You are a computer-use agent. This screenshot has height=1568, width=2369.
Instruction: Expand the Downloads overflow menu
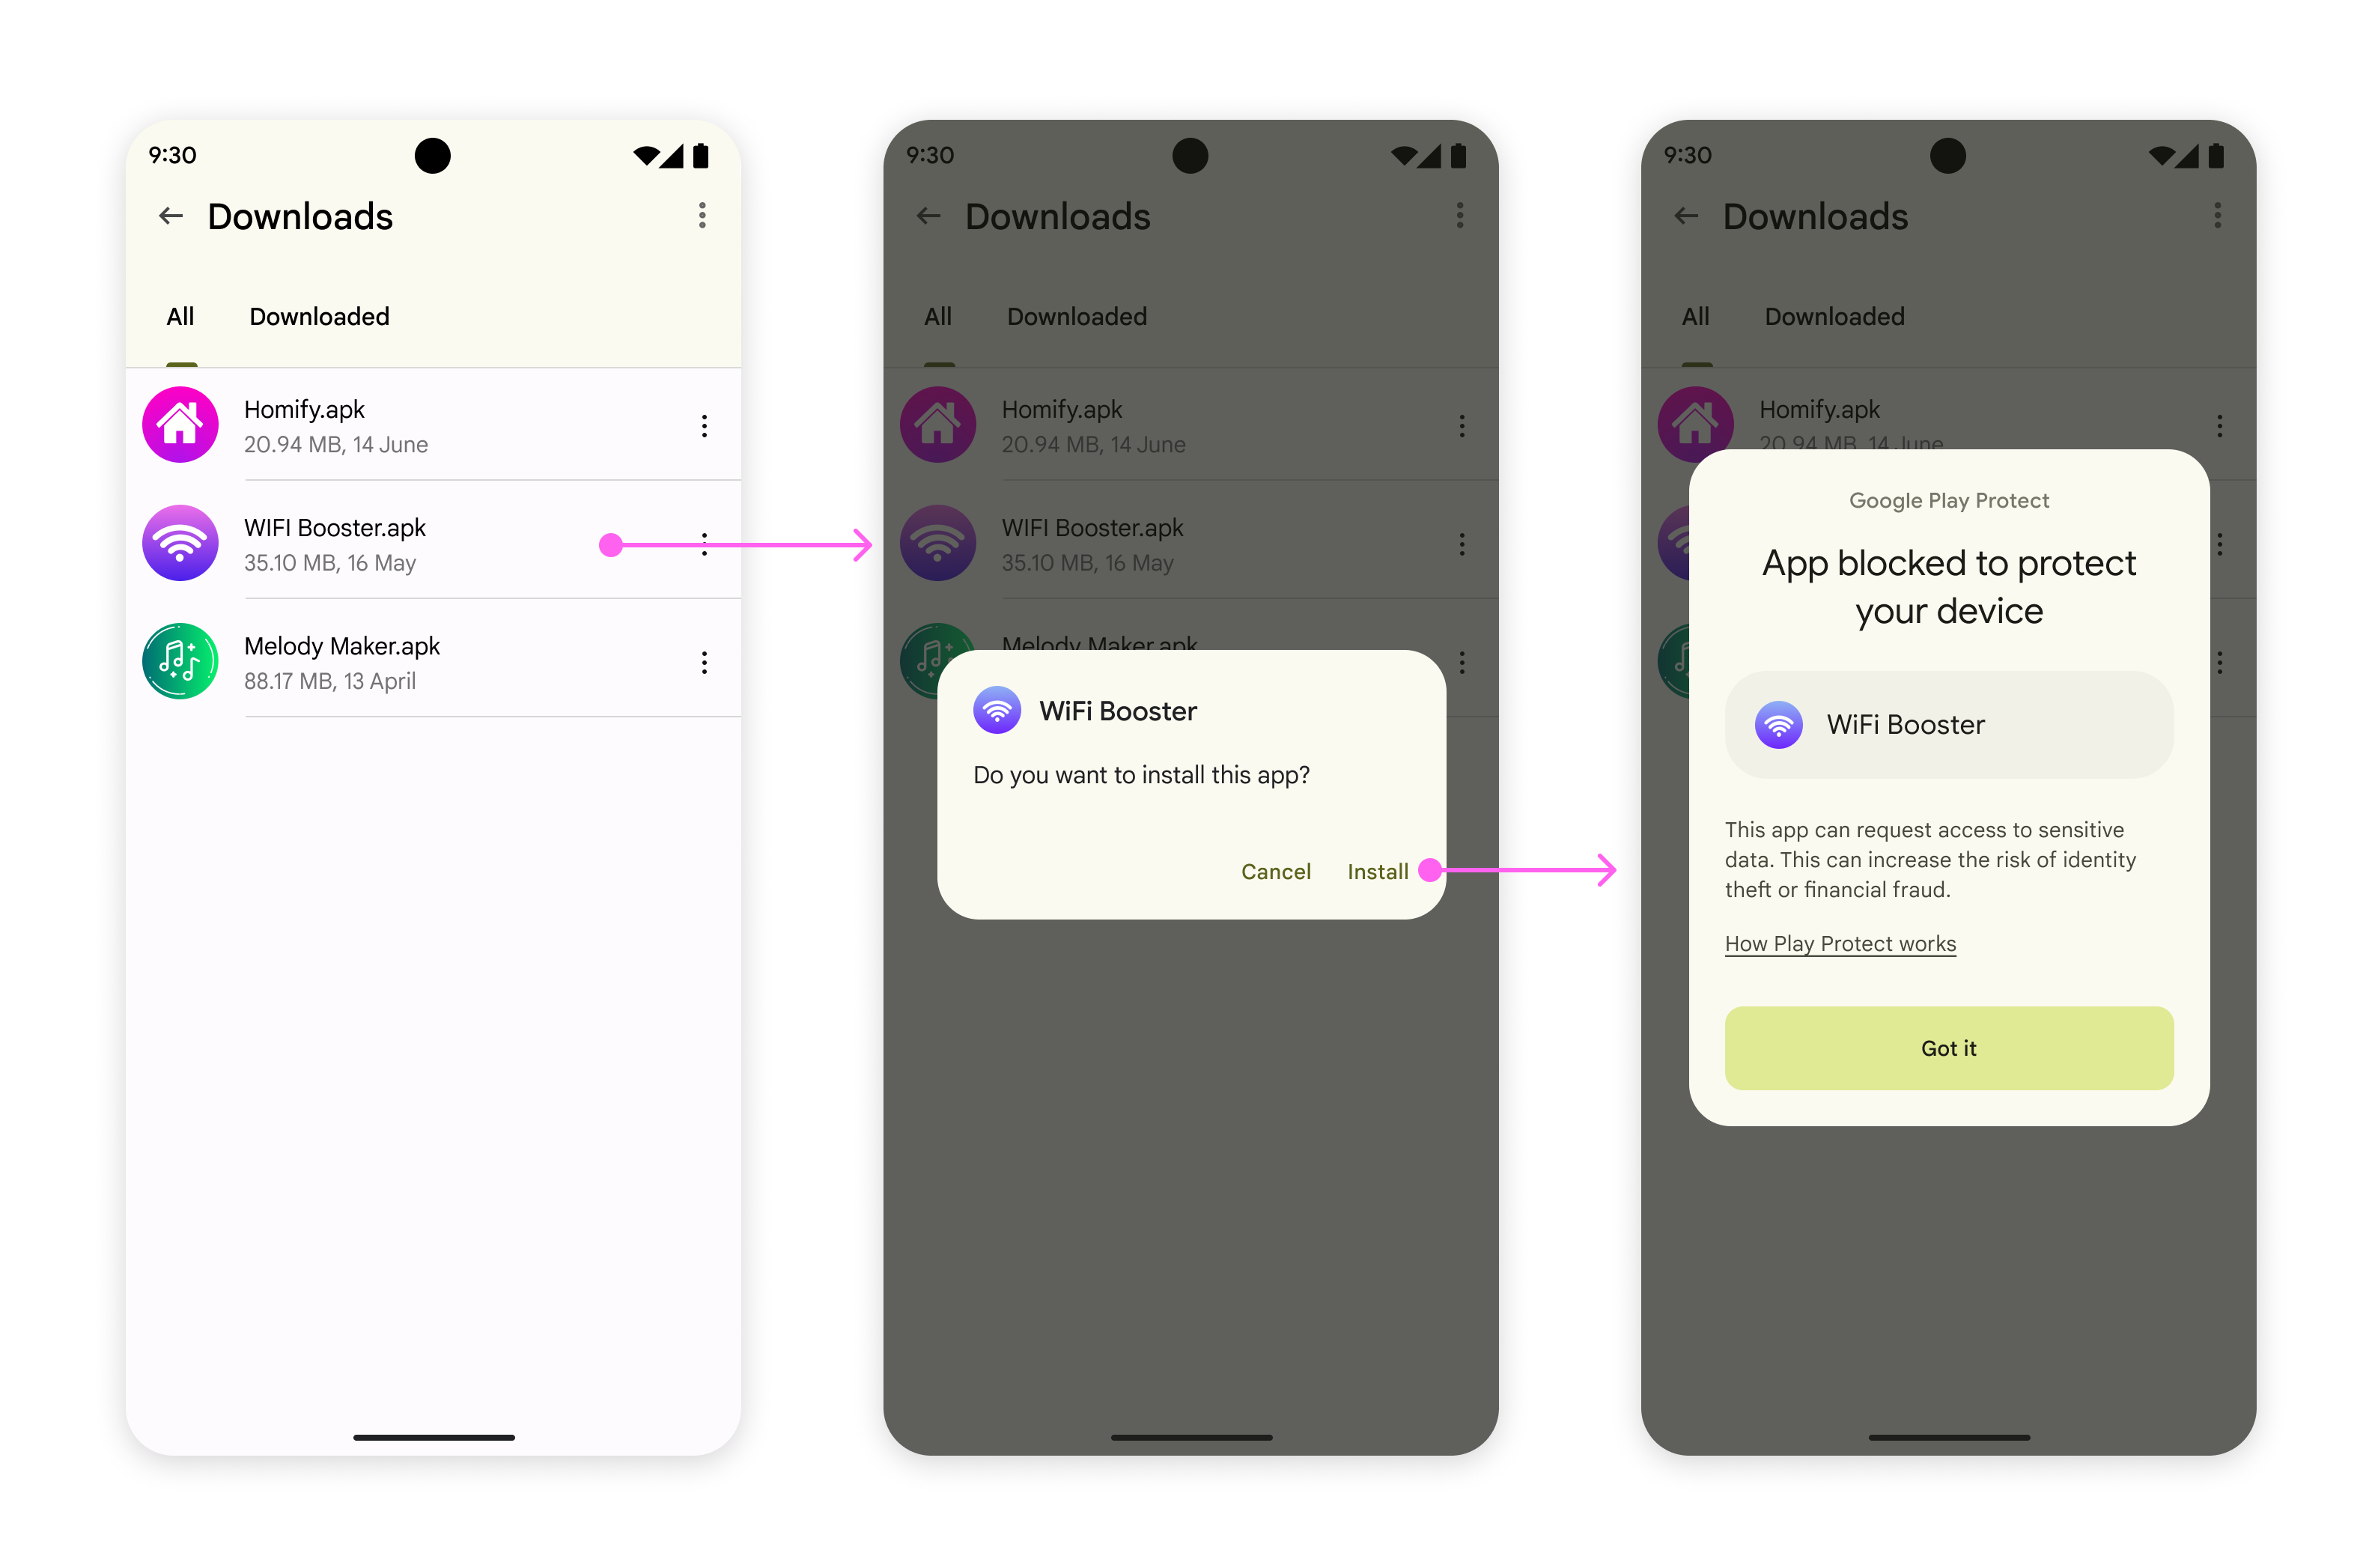coord(700,215)
